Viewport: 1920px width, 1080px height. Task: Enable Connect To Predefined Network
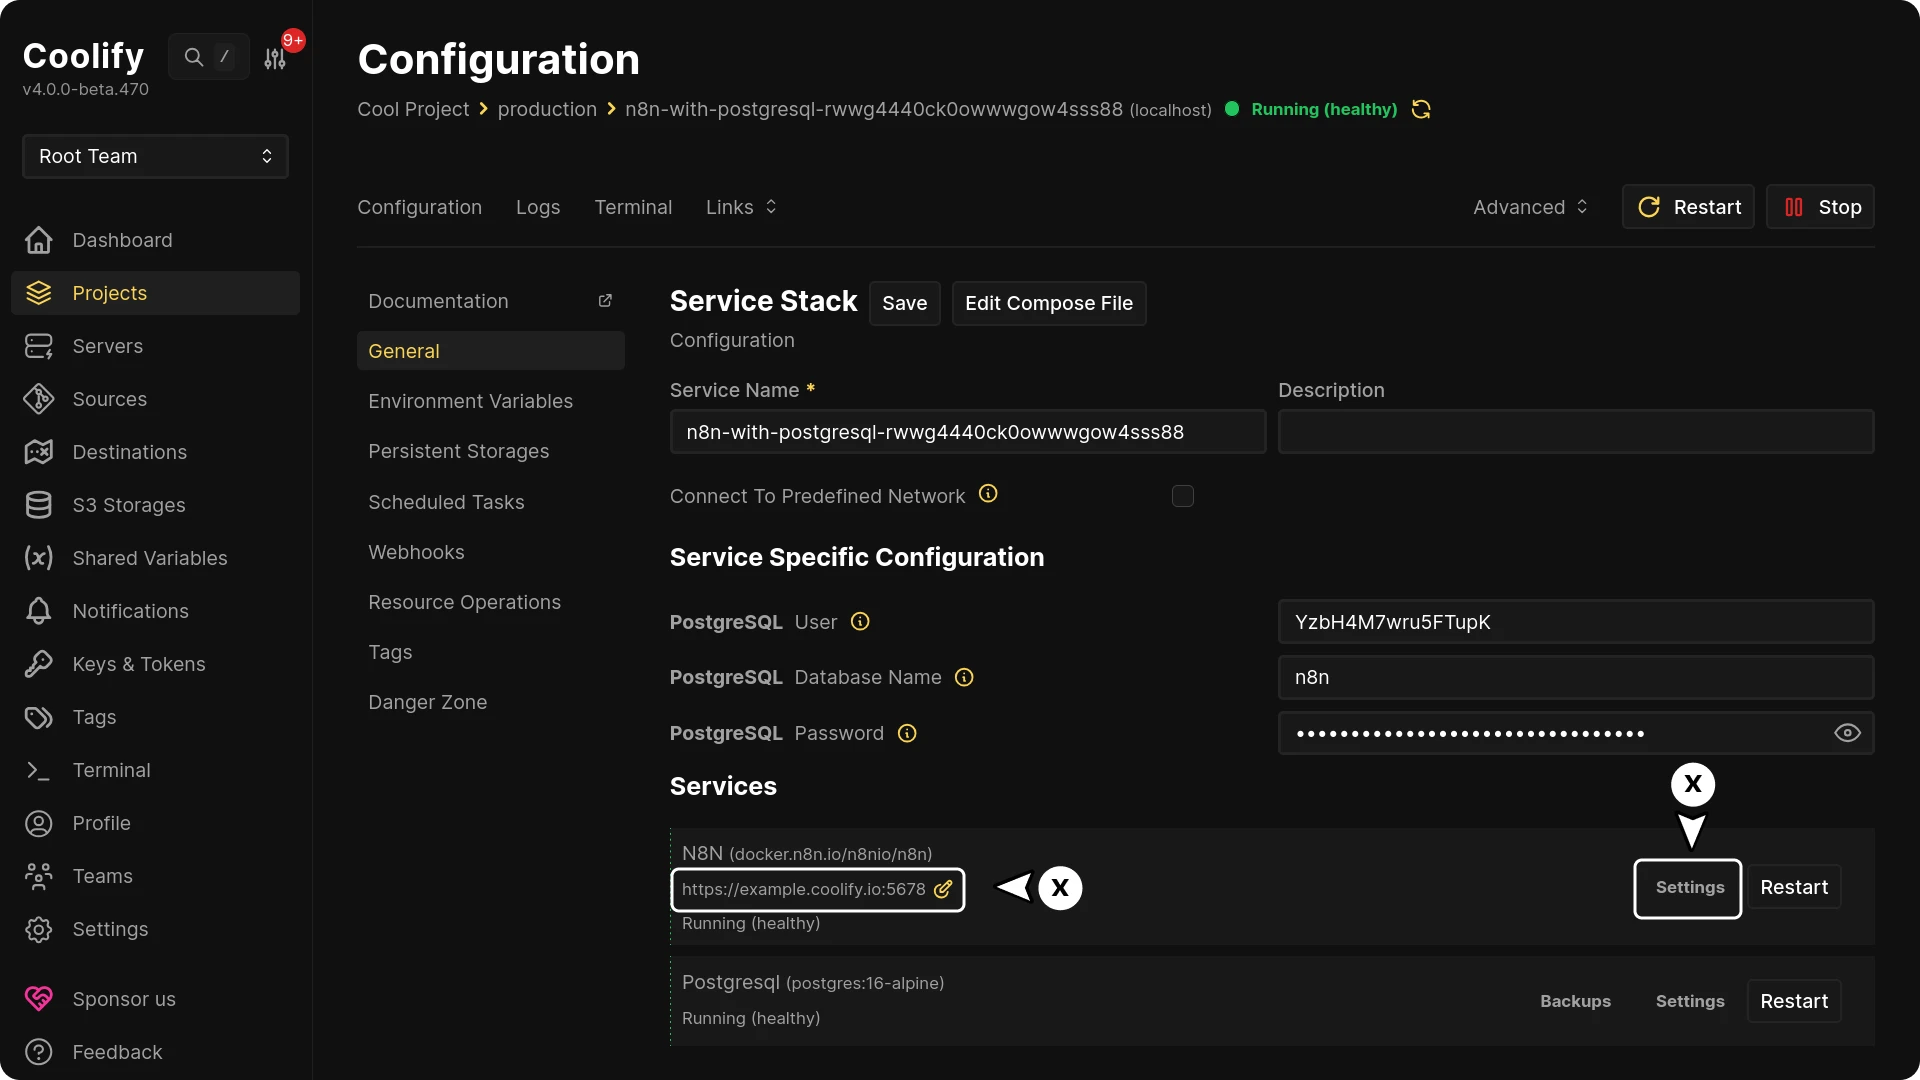click(x=1182, y=496)
